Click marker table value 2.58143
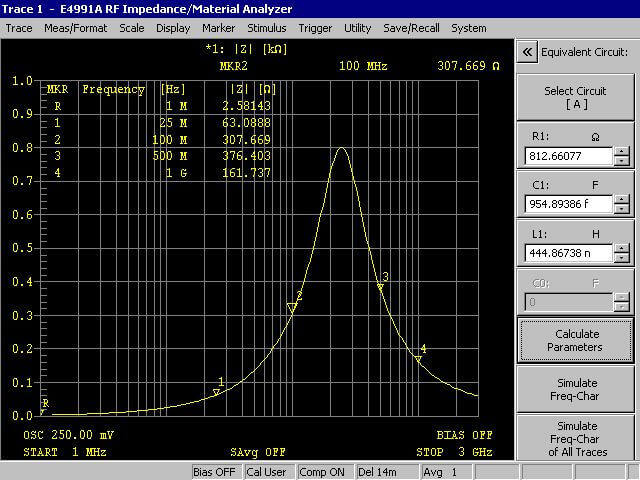This screenshot has height=480, width=640. click(x=247, y=106)
